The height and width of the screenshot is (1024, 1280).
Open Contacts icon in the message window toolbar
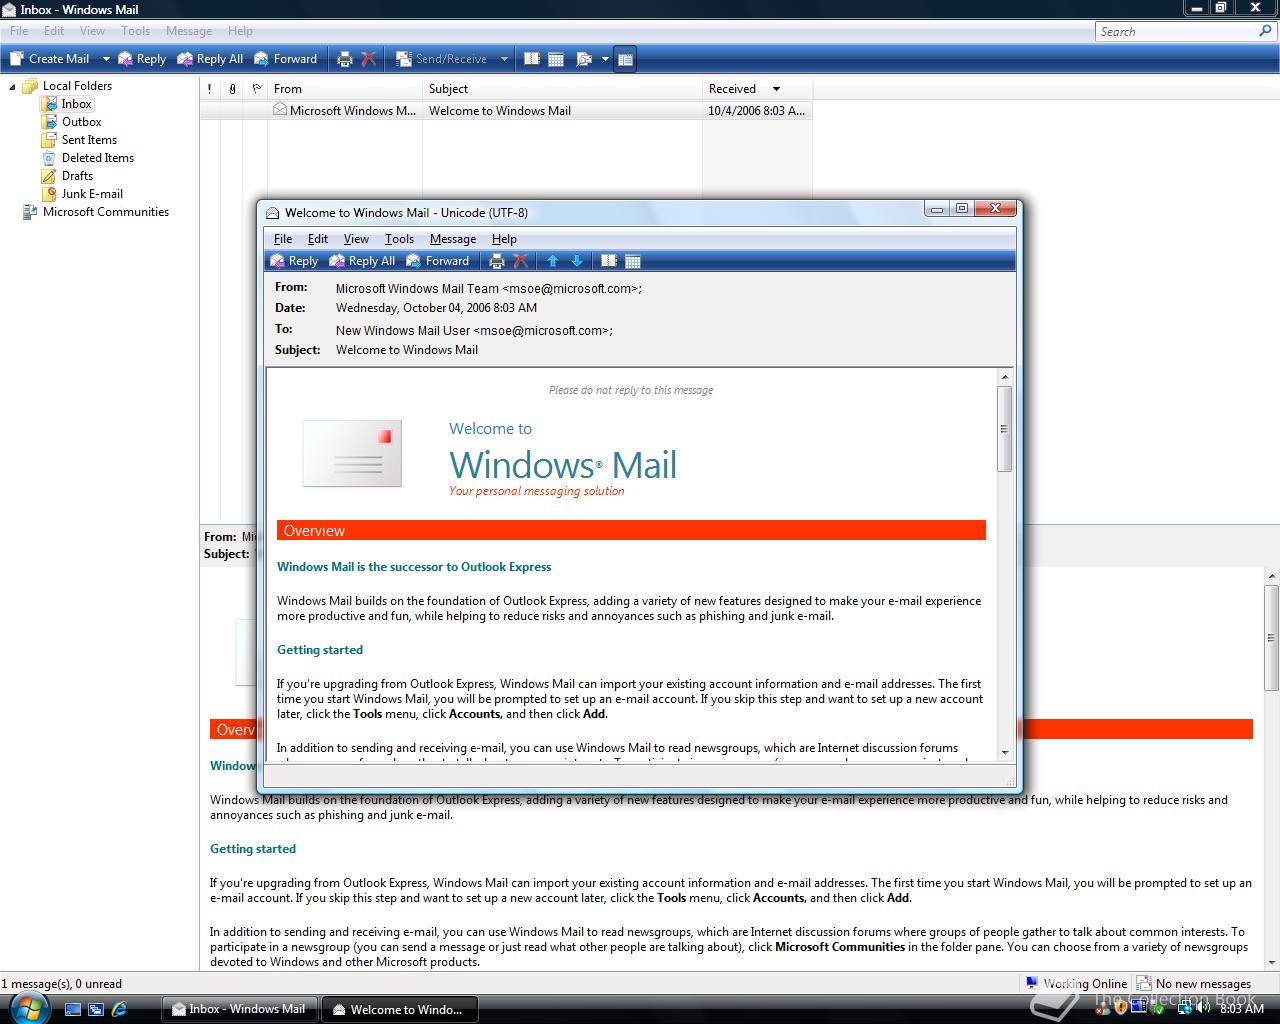pyautogui.click(x=608, y=261)
